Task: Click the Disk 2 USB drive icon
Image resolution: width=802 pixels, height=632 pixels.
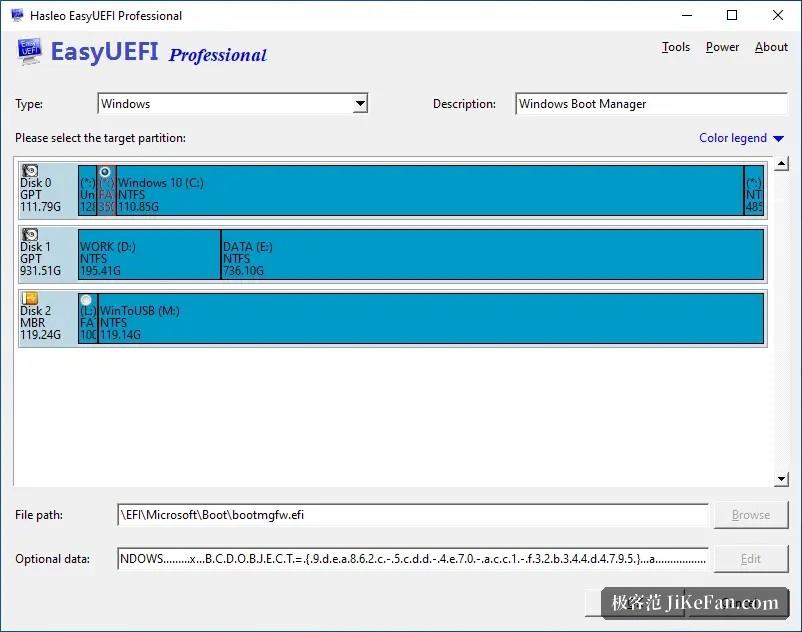Action: coord(30,298)
